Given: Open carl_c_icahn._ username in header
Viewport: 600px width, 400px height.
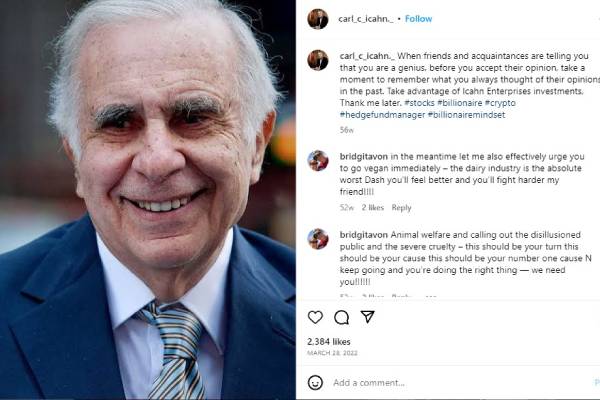Looking at the screenshot, I should tap(365, 19).
